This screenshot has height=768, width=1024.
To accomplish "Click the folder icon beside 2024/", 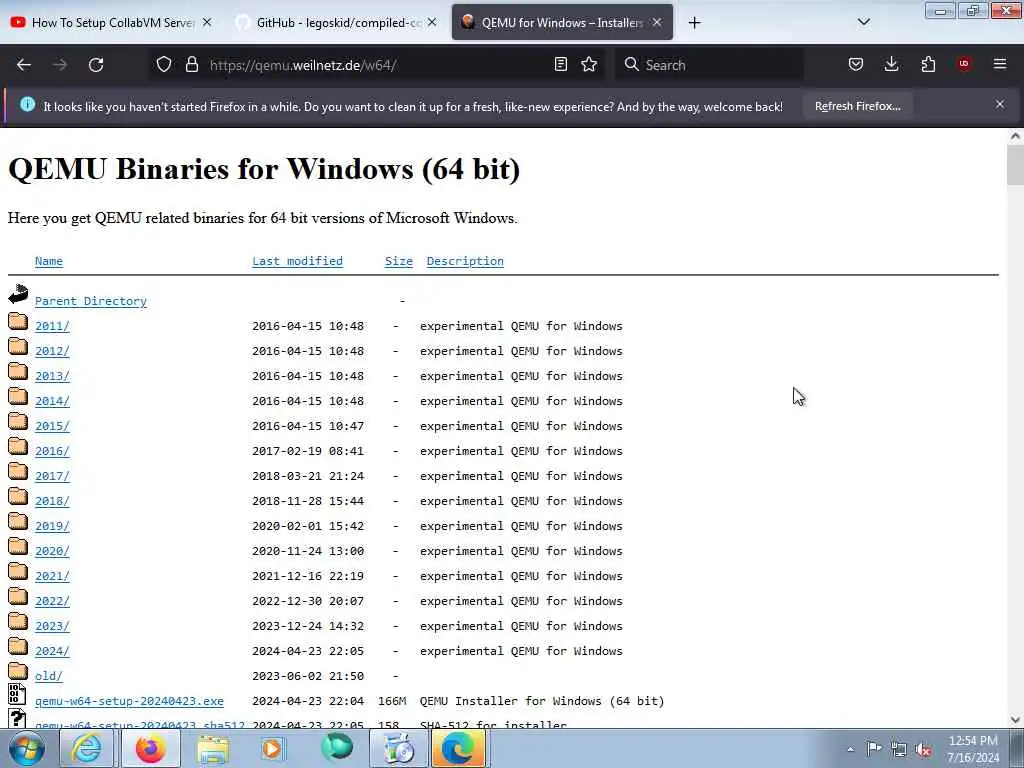I will click(x=18, y=647).
